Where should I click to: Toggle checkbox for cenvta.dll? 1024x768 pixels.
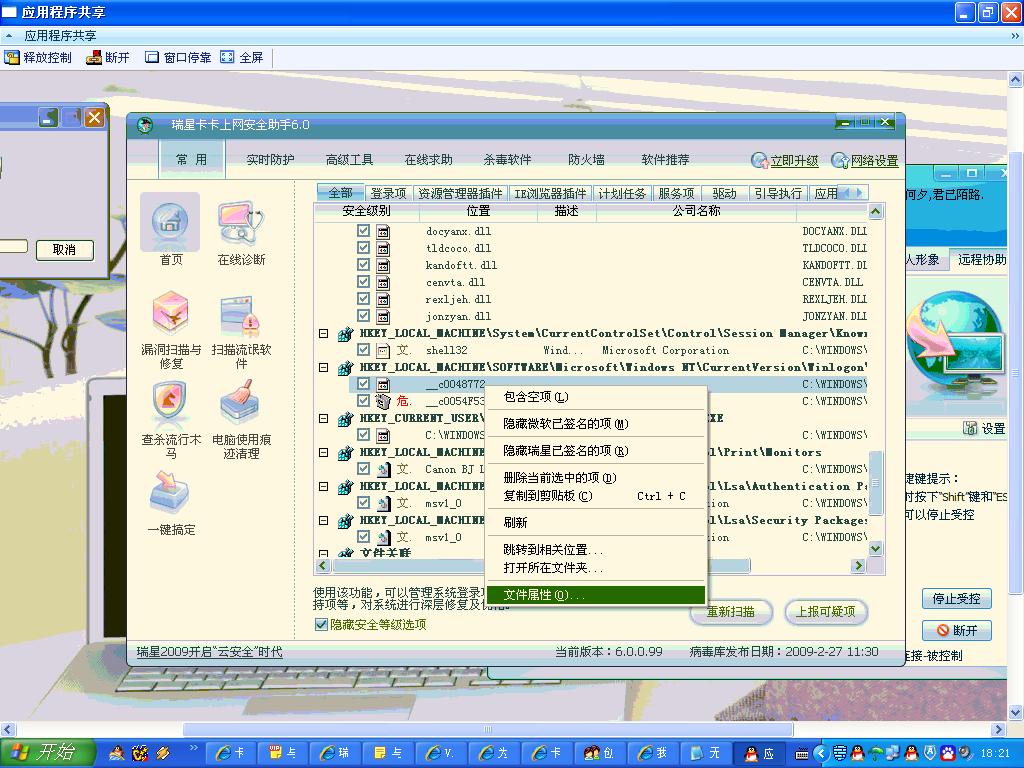tap(363, 281)
